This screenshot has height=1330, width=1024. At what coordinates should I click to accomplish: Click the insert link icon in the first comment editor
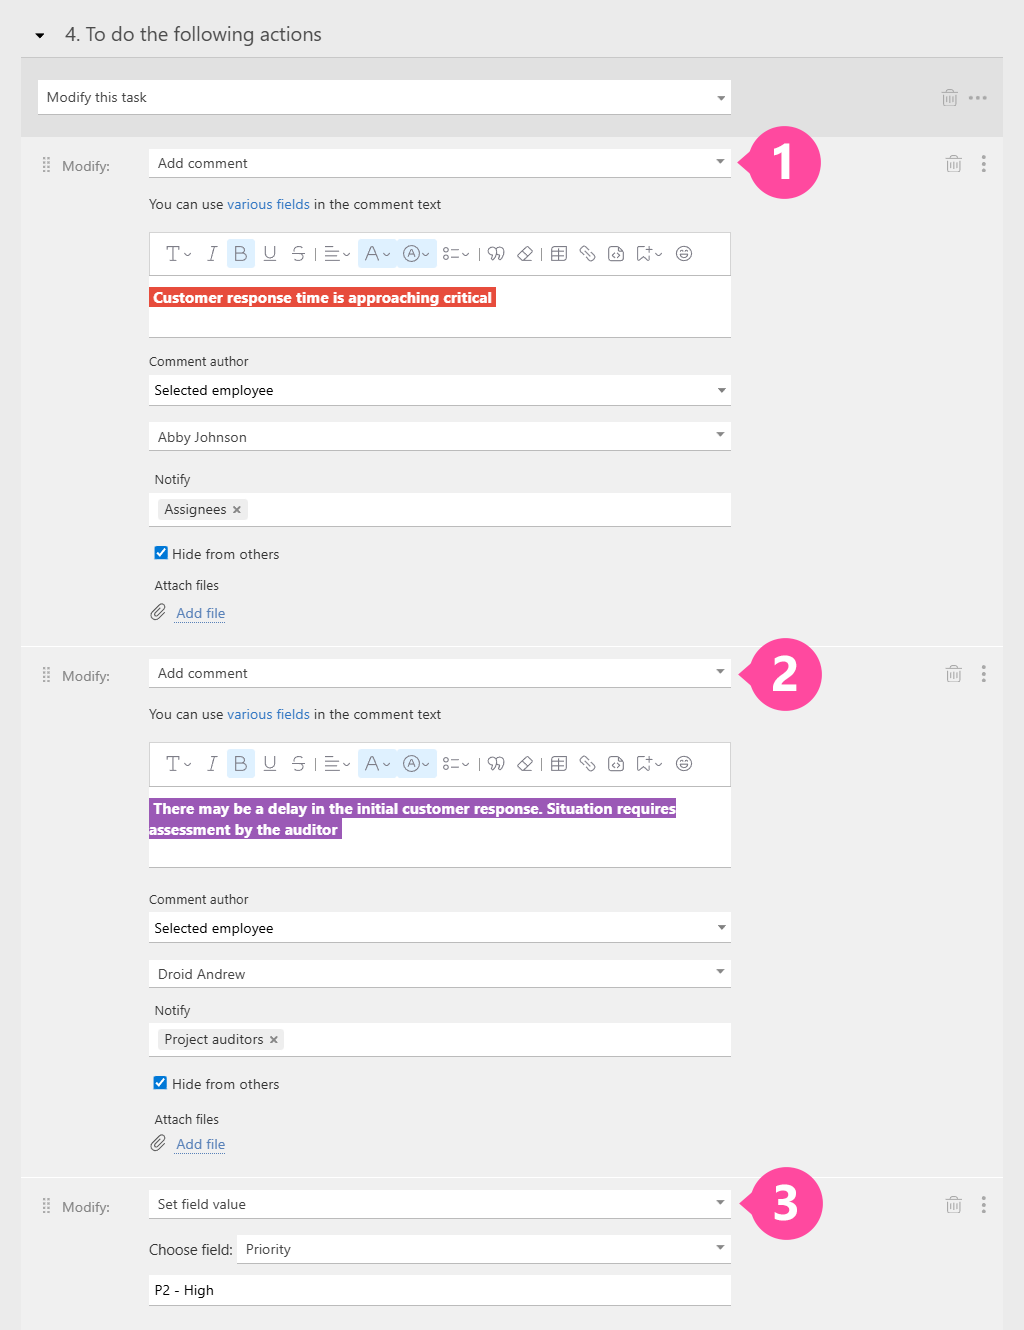(x=587, y=254)
